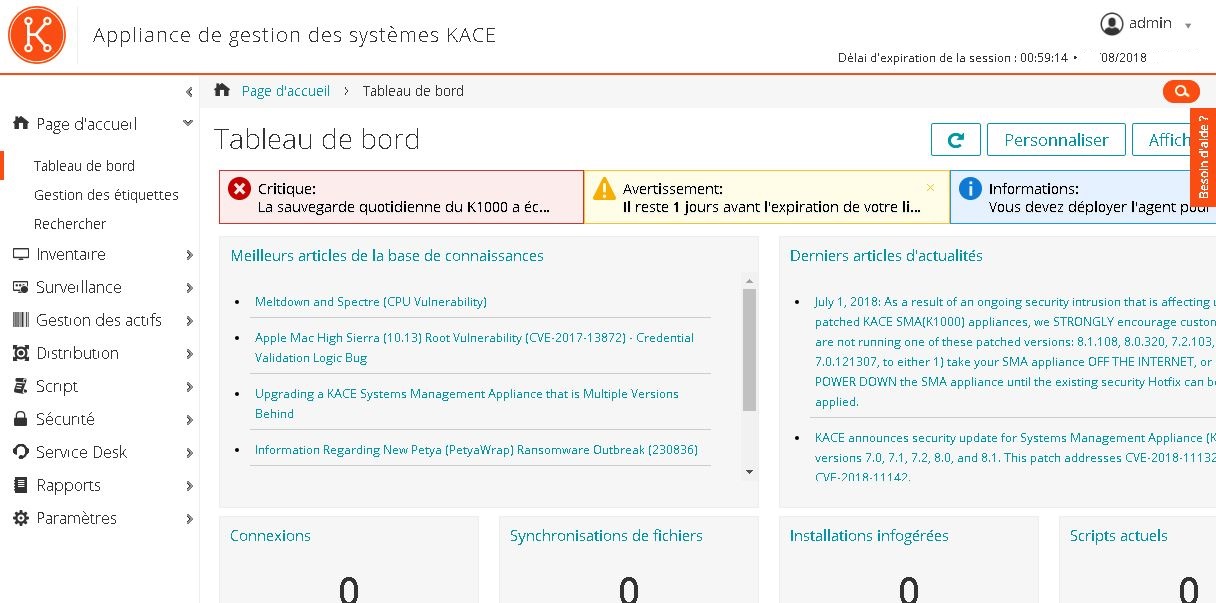Open New Petya Ransomware Outbreak link
The height and width of the screenshot is (603, 1216).
coord(476,449)
